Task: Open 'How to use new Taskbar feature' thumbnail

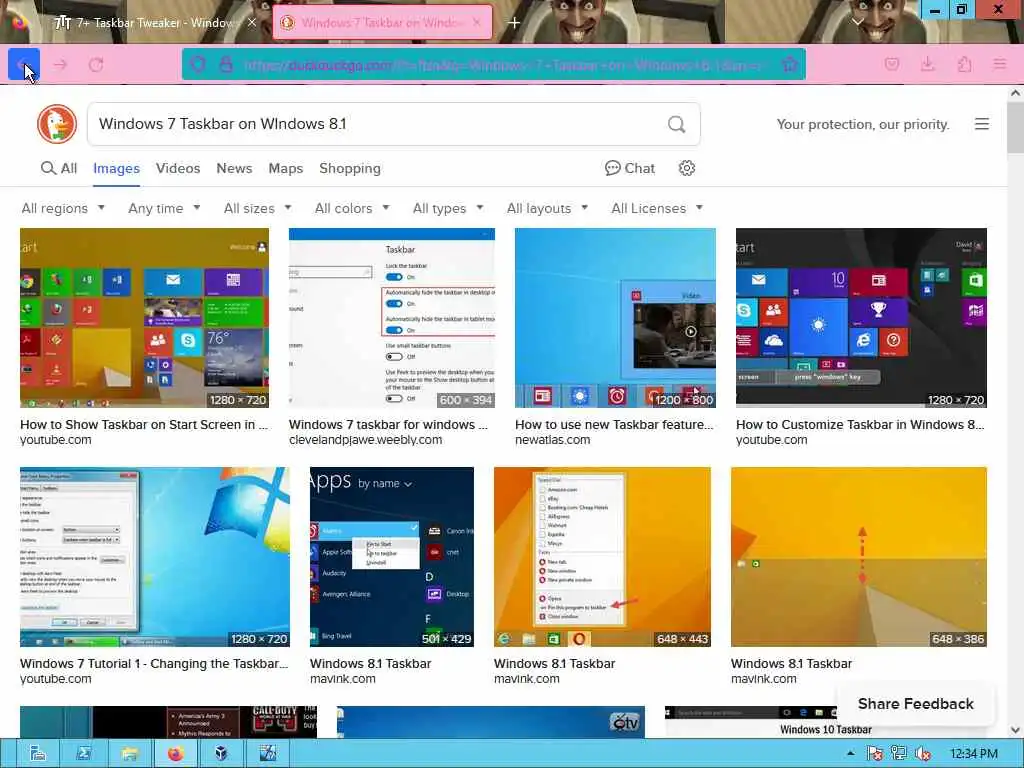Action: (x=615, y=317)
